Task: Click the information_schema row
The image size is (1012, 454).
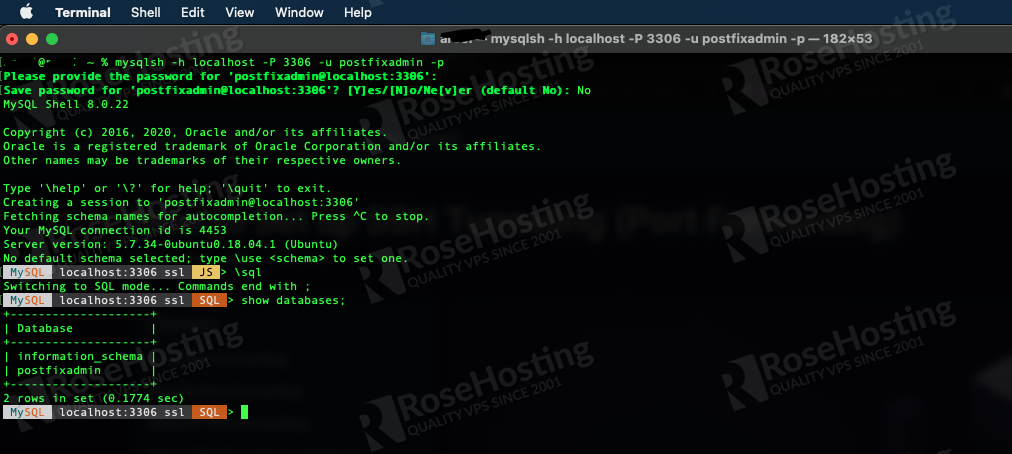Action: coord(80,356)
